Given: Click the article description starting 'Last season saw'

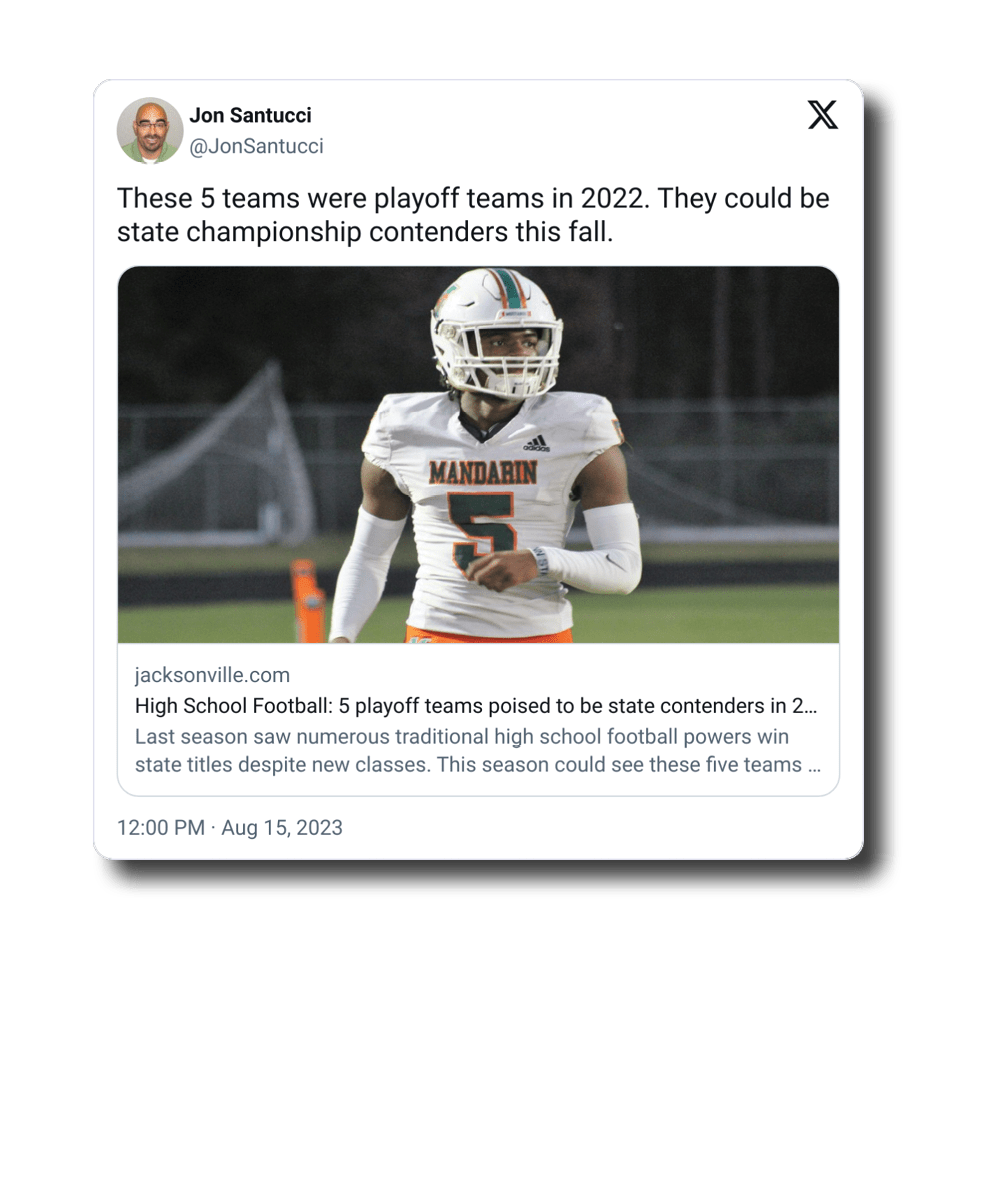Looking at the screenshot, I should tap(477, 751).
